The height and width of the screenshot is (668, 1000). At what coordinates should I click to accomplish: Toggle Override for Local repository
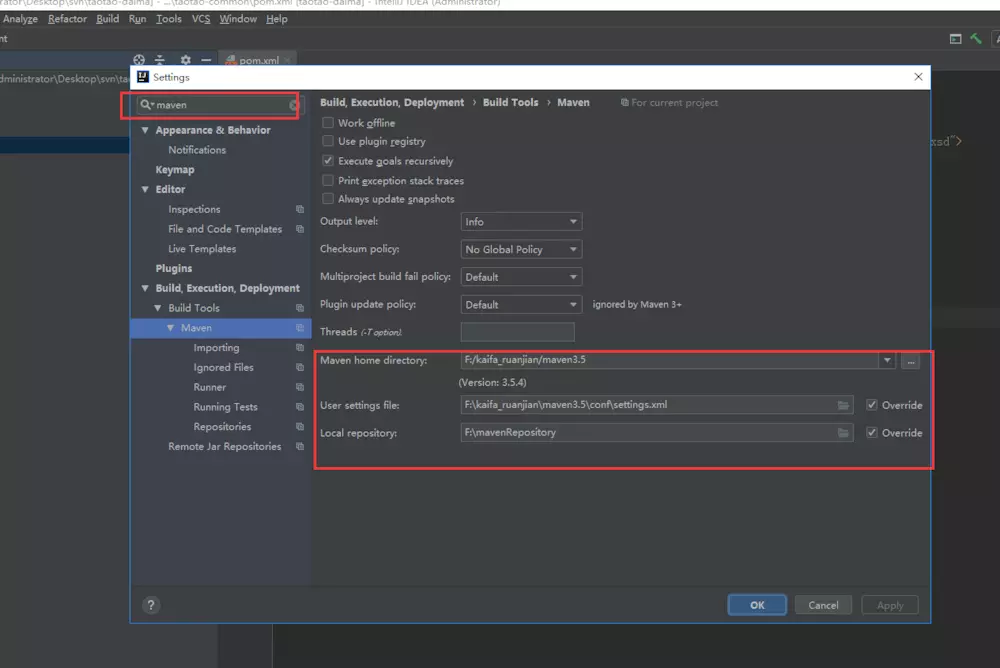tap(872, 433)
